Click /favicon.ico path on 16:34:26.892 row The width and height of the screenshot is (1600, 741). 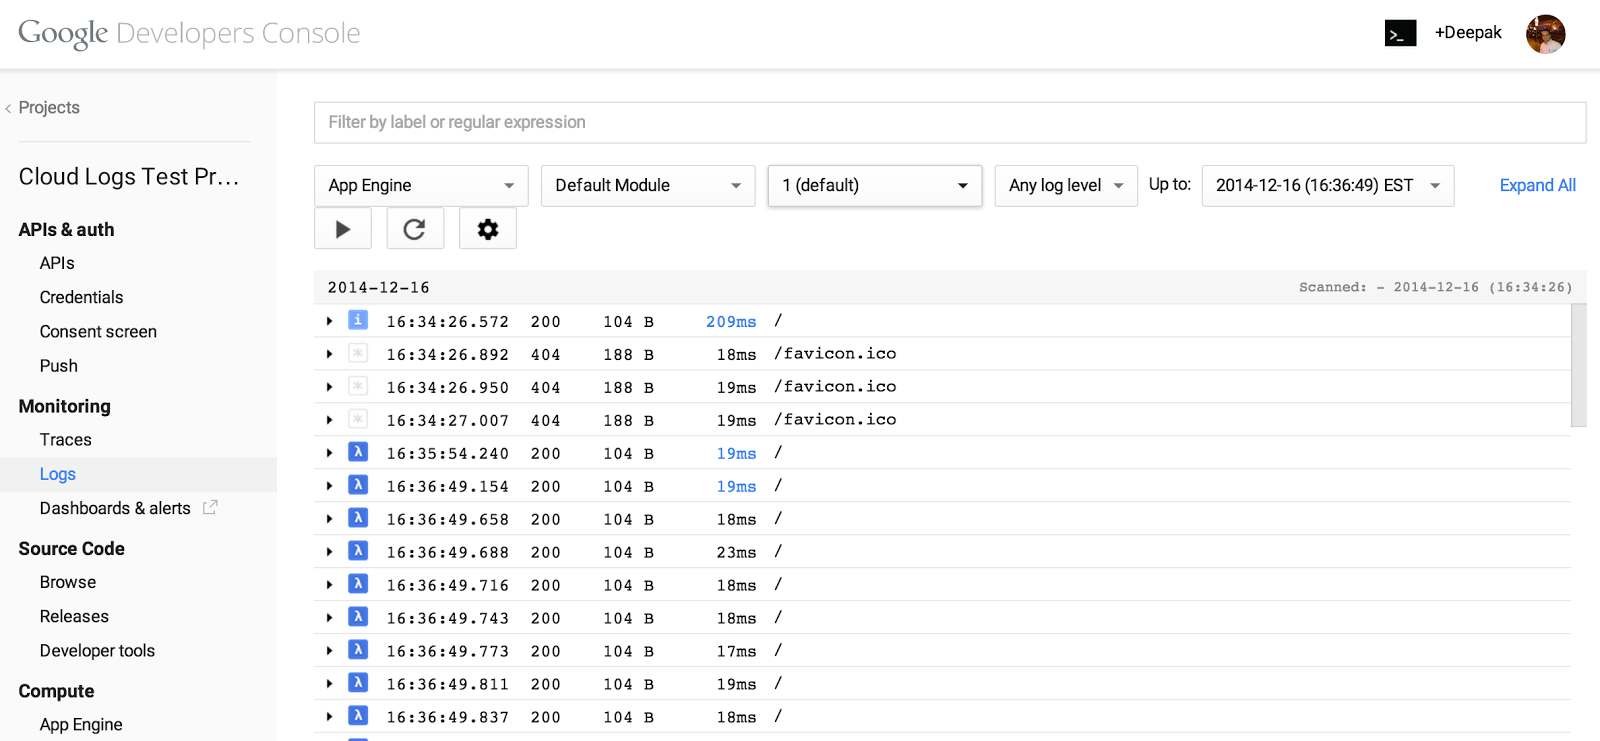tap(835, 354)
